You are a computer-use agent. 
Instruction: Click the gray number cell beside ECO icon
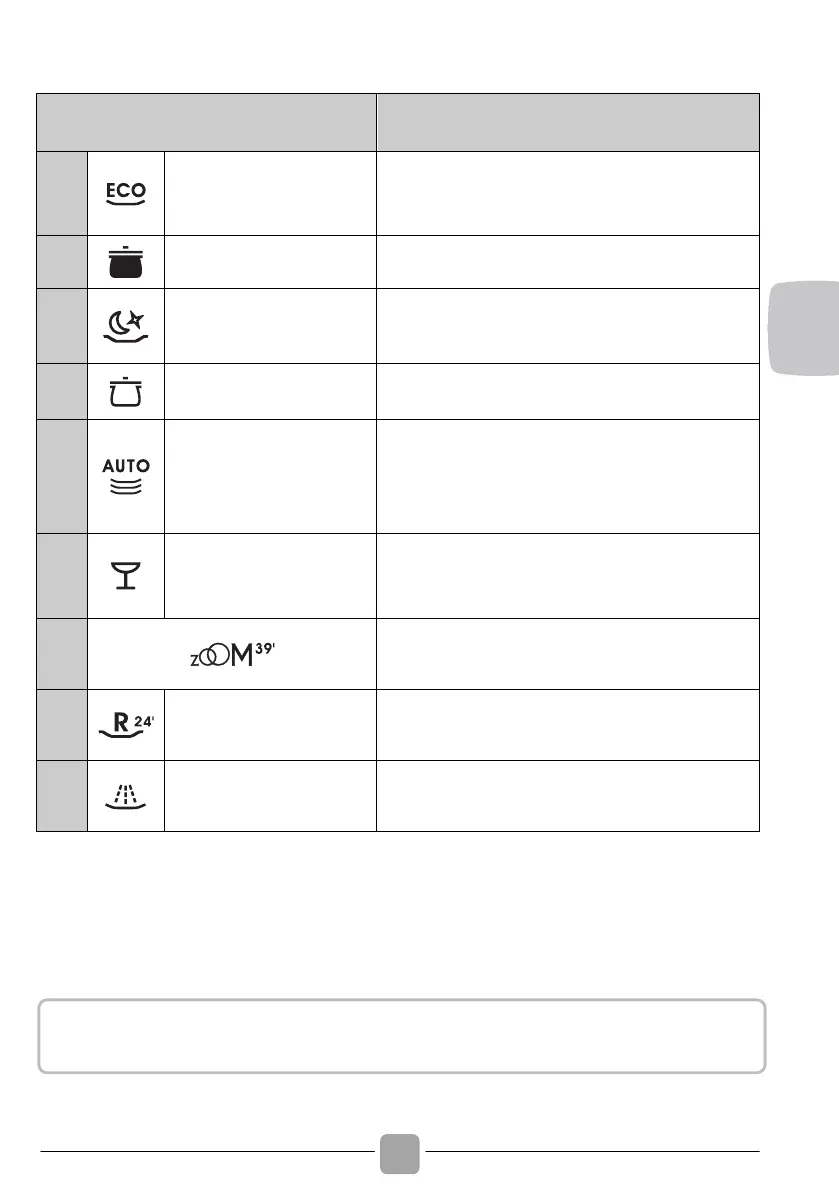[x=63, y=193]
